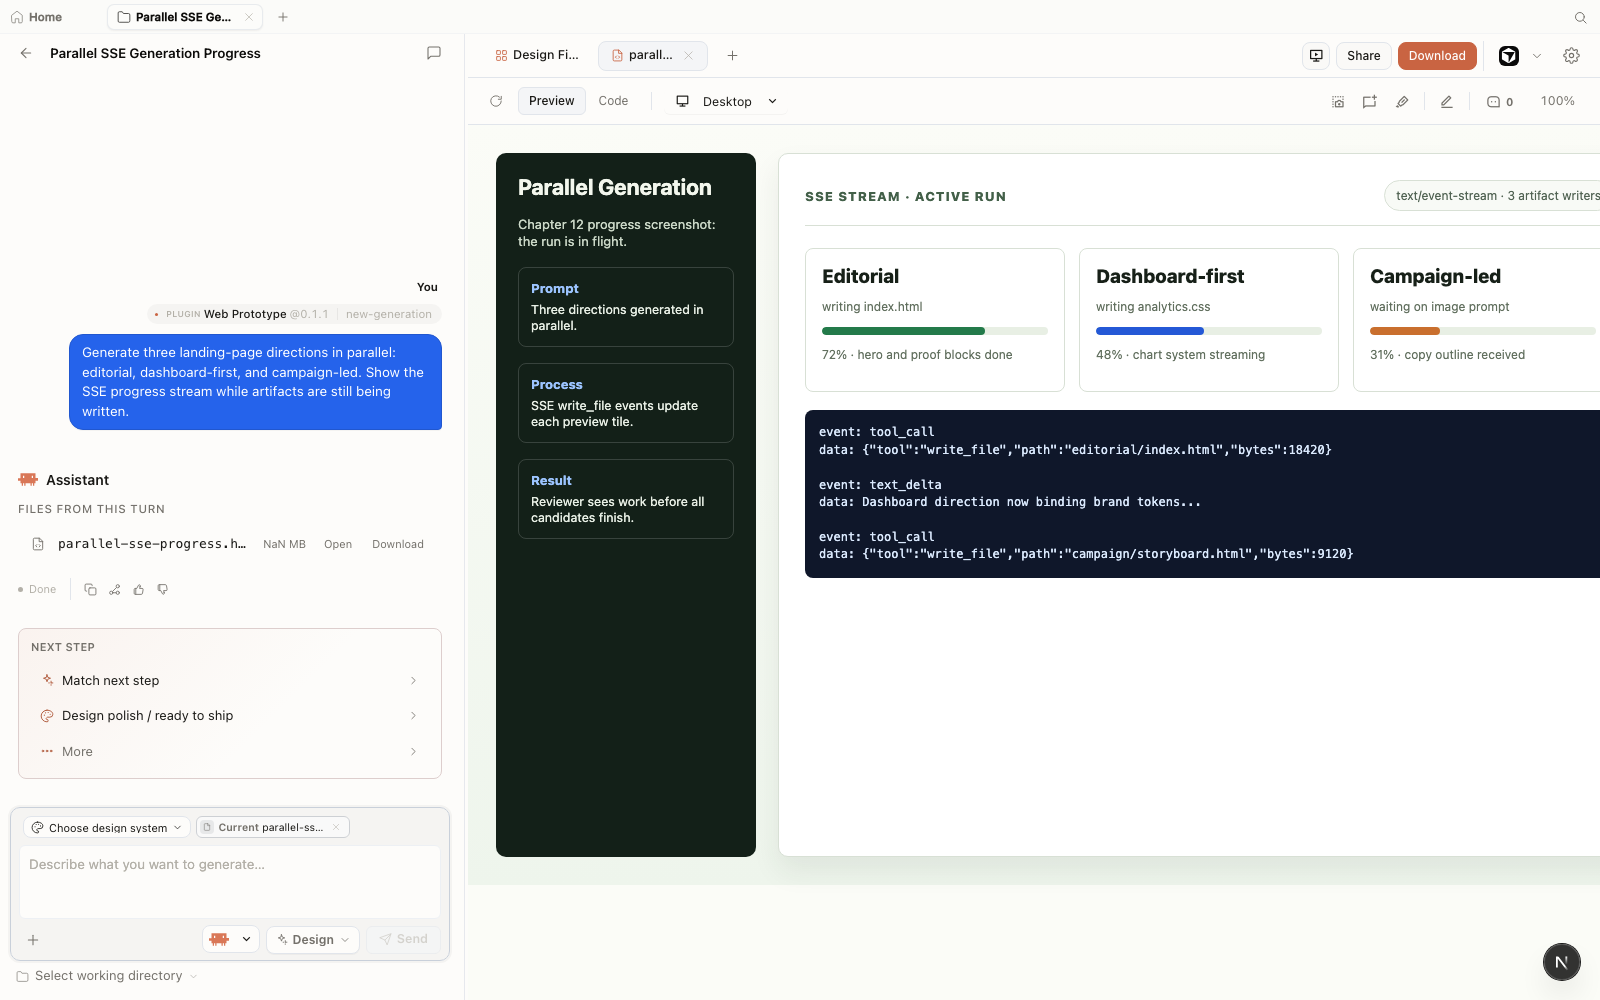This screenshot has height=1000, width=1600.
Task: Download the parallel-sse-progress file link
Action: click(398, 544)
